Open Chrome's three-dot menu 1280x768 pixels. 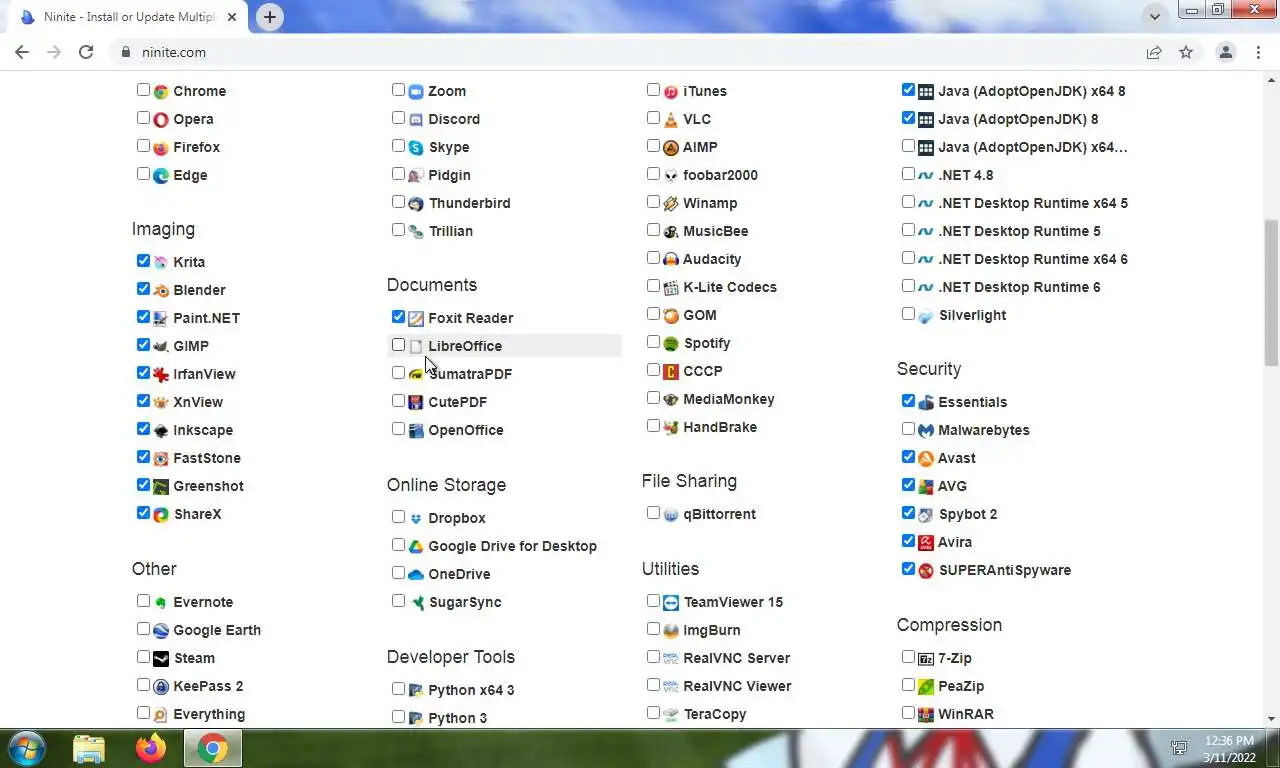click(x=1258, y=52)
